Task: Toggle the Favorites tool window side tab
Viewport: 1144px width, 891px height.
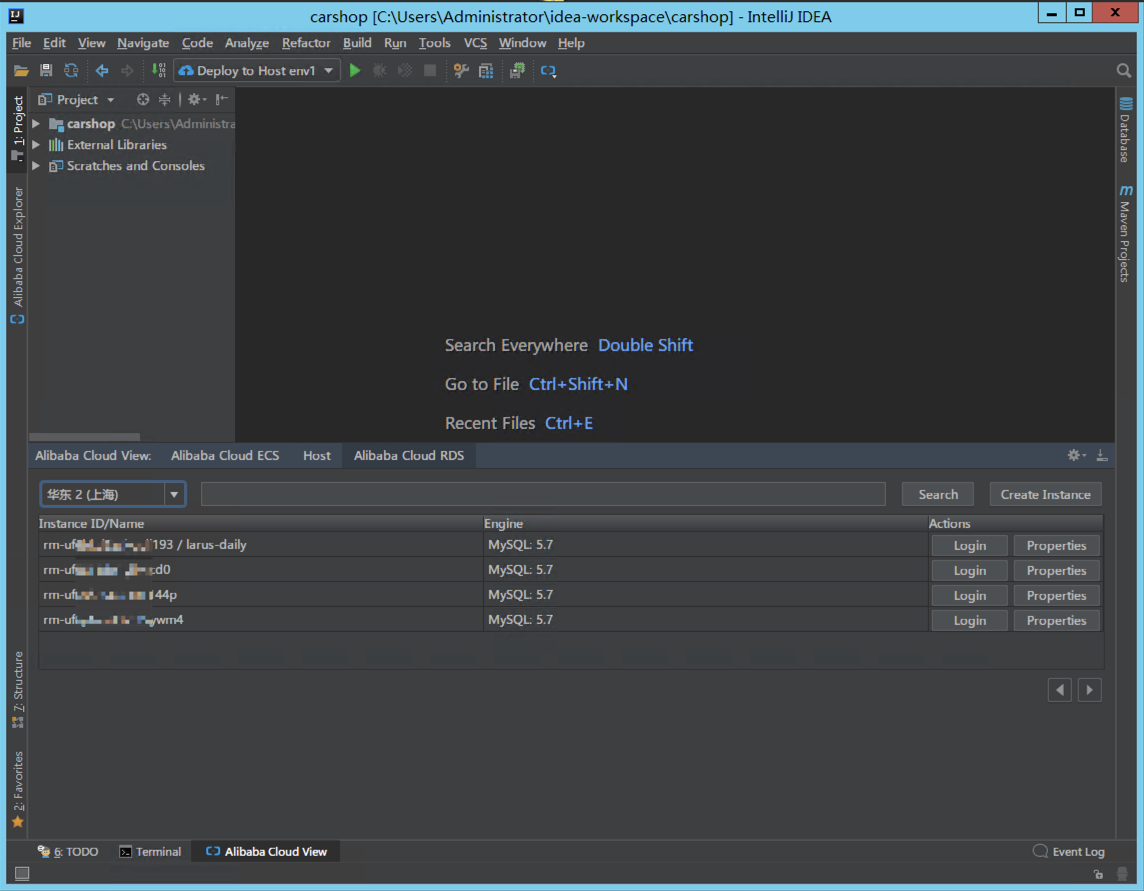Action: [x=18, y=790]
